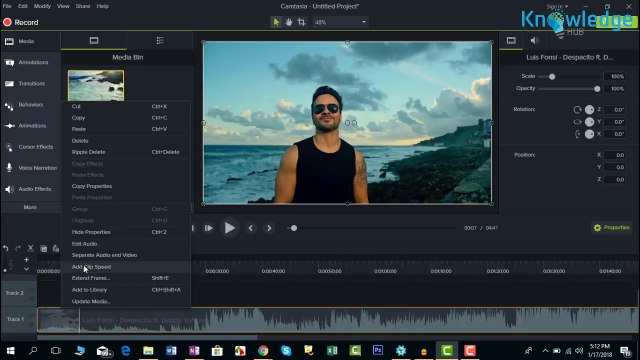
Task: Click the Opacity percentage field
Action: point(615,89)
